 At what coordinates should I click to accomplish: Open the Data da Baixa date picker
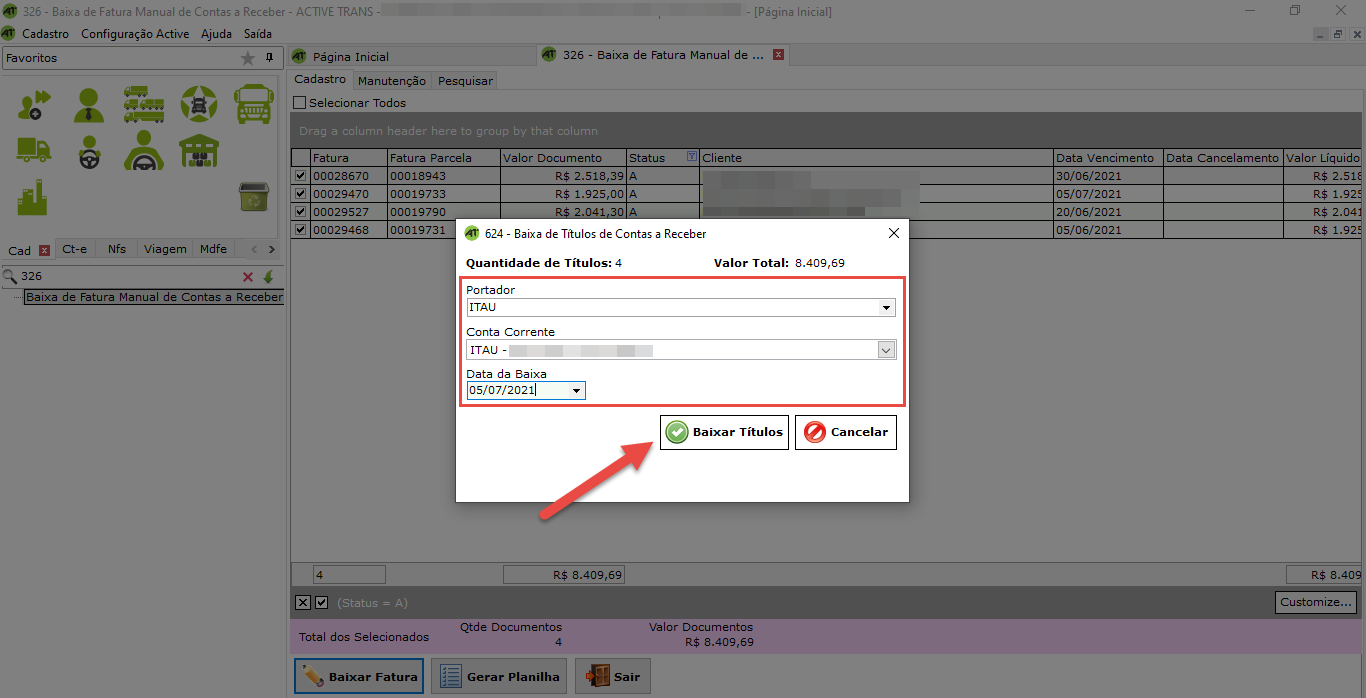577,391
